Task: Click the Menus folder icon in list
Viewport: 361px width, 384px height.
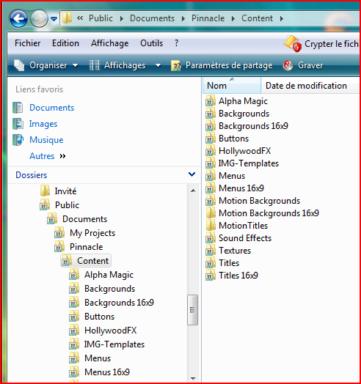Action: pyautogui.click(x=210, y=176)
